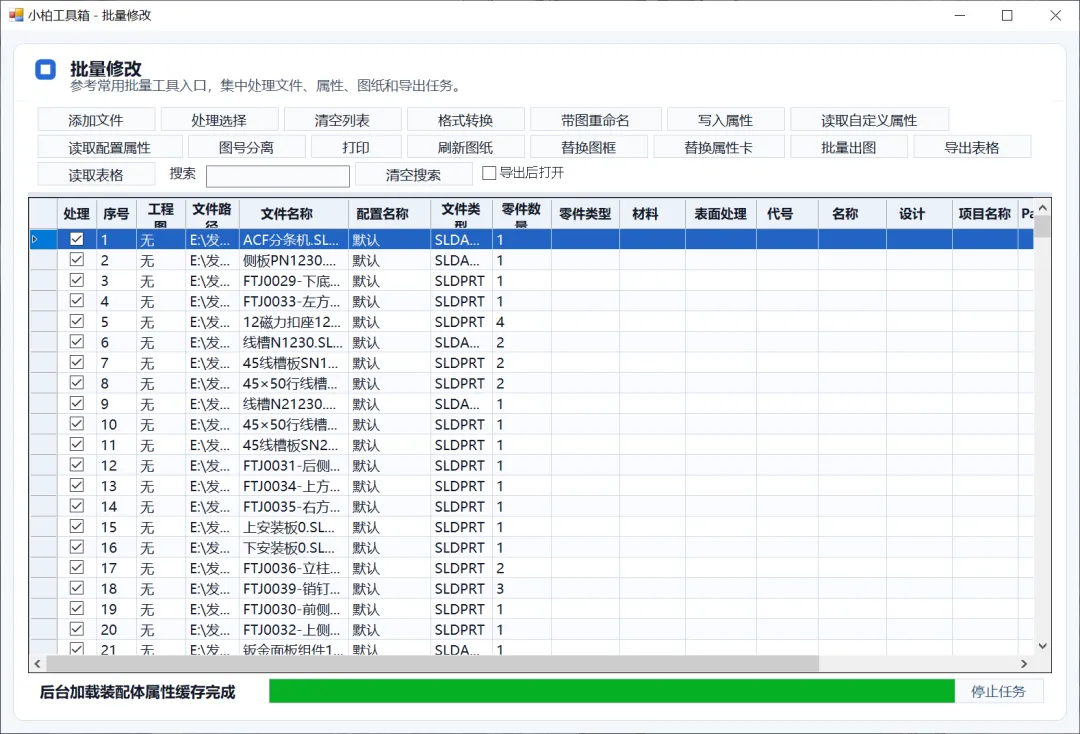This screenshot has width=1080, height=734.
Task: Toggle checkbox of row 20 FTJ0032
Action: coord(76,629)
